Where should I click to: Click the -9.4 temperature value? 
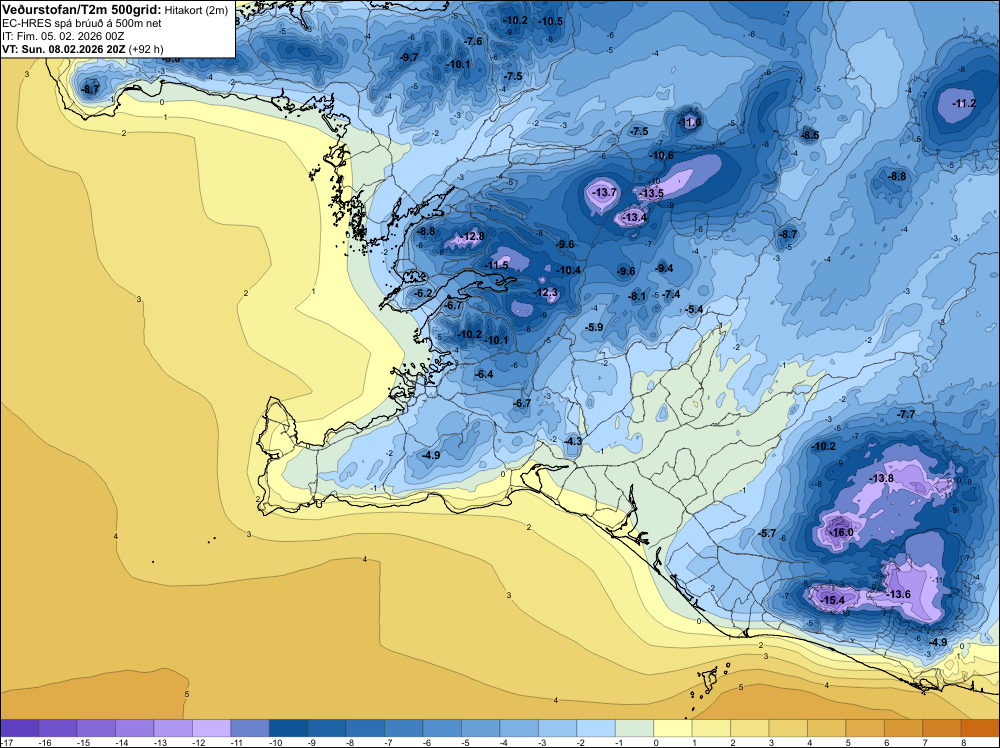point(664,268)
